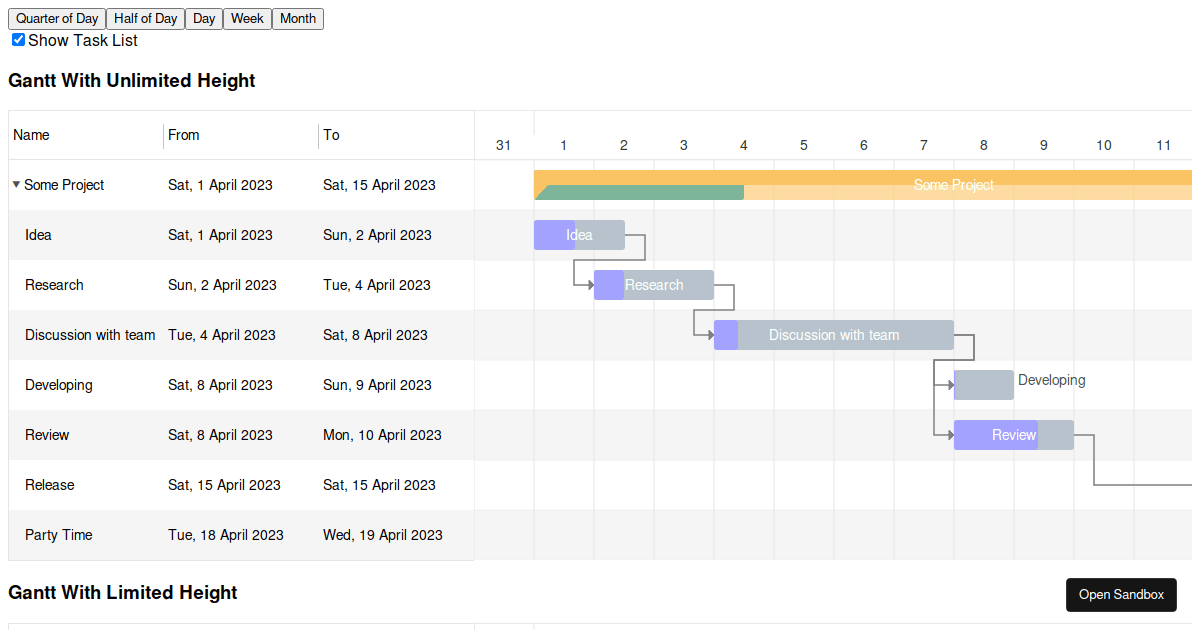Switch timeline scale to Day view
Image resolution: width=1200 pixels, height=630 pixels.
coord(203,18)
